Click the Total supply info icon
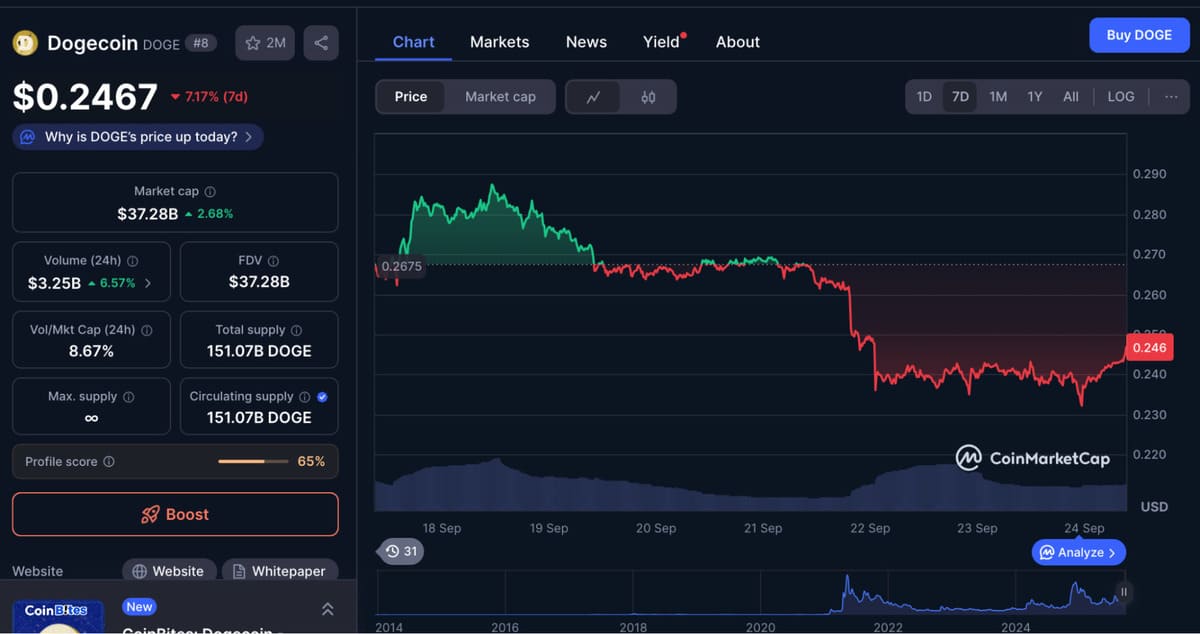The height and width of the screenshot is (634, 1200). [x=296, y=330]
